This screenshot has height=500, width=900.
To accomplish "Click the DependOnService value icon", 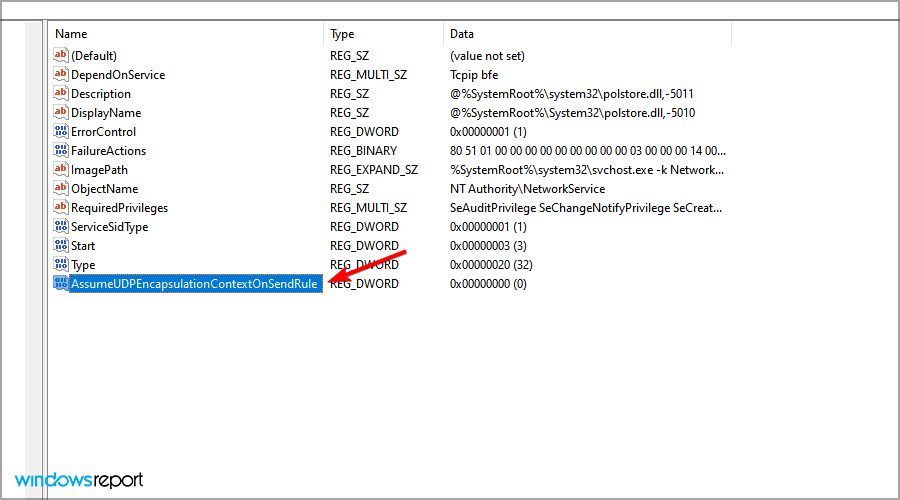I will (60, 74).
